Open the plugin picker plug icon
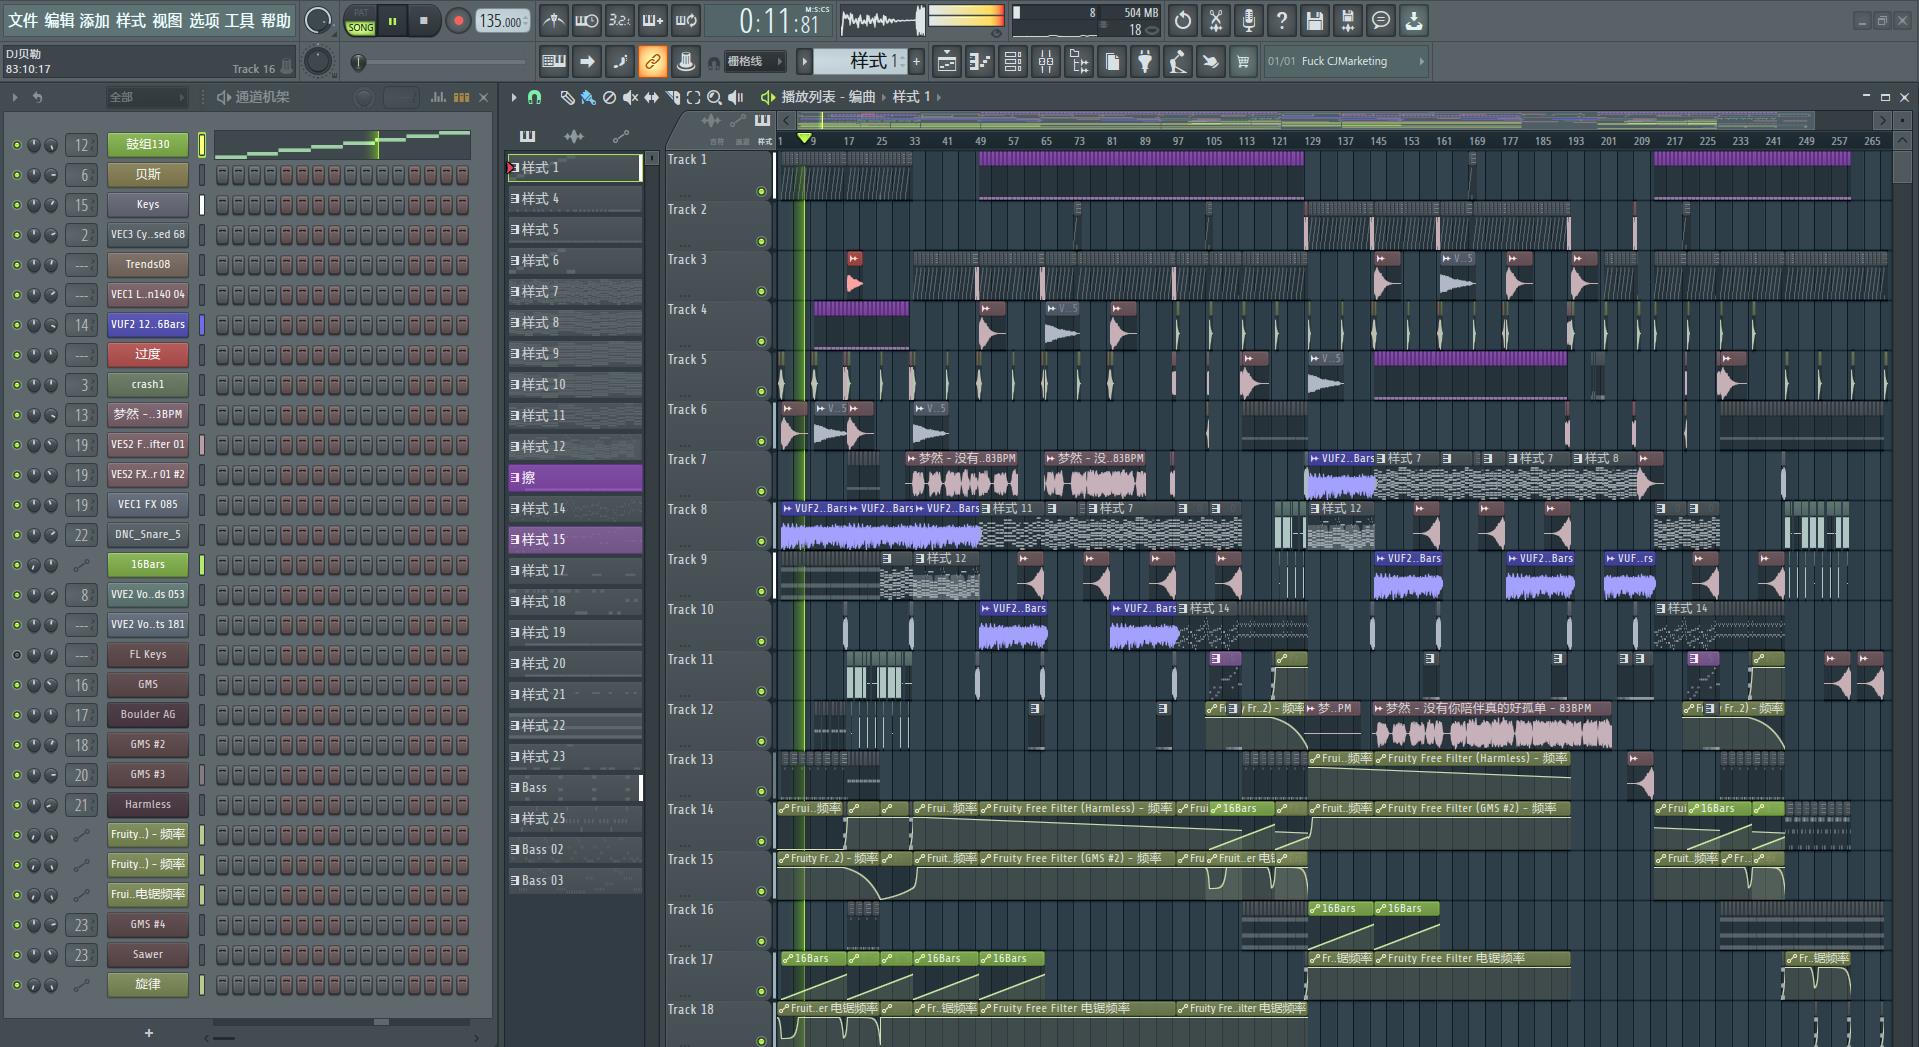The height and width of the screenshot is (1047, 1919). pos(1145,62)
